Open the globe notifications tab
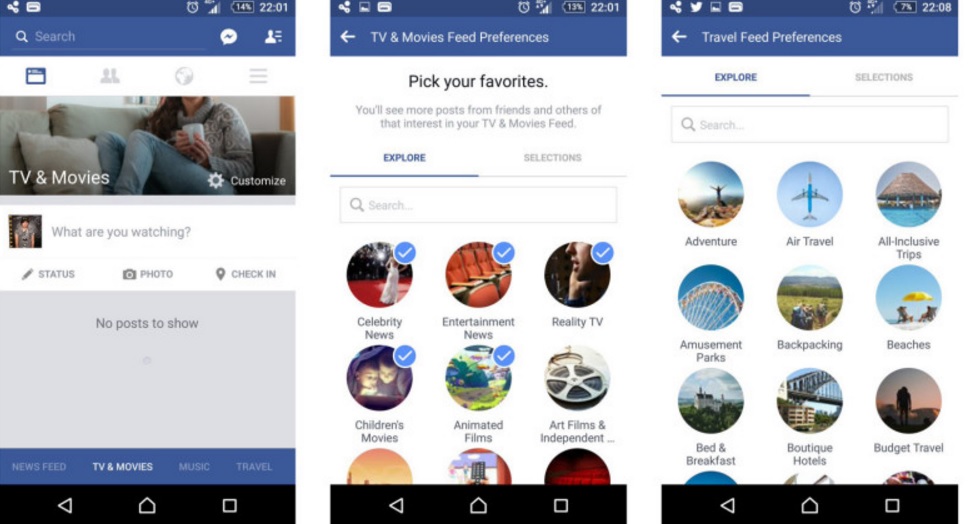 coord(184,76)
